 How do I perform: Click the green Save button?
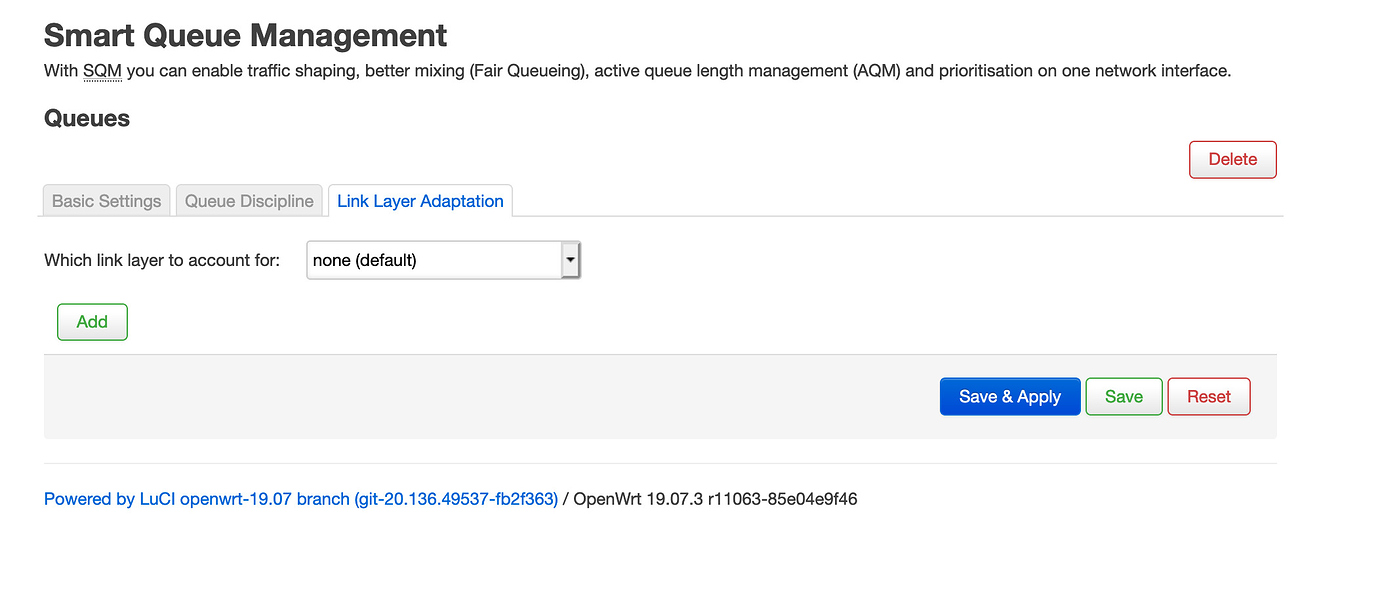[x=1123, y=396]
